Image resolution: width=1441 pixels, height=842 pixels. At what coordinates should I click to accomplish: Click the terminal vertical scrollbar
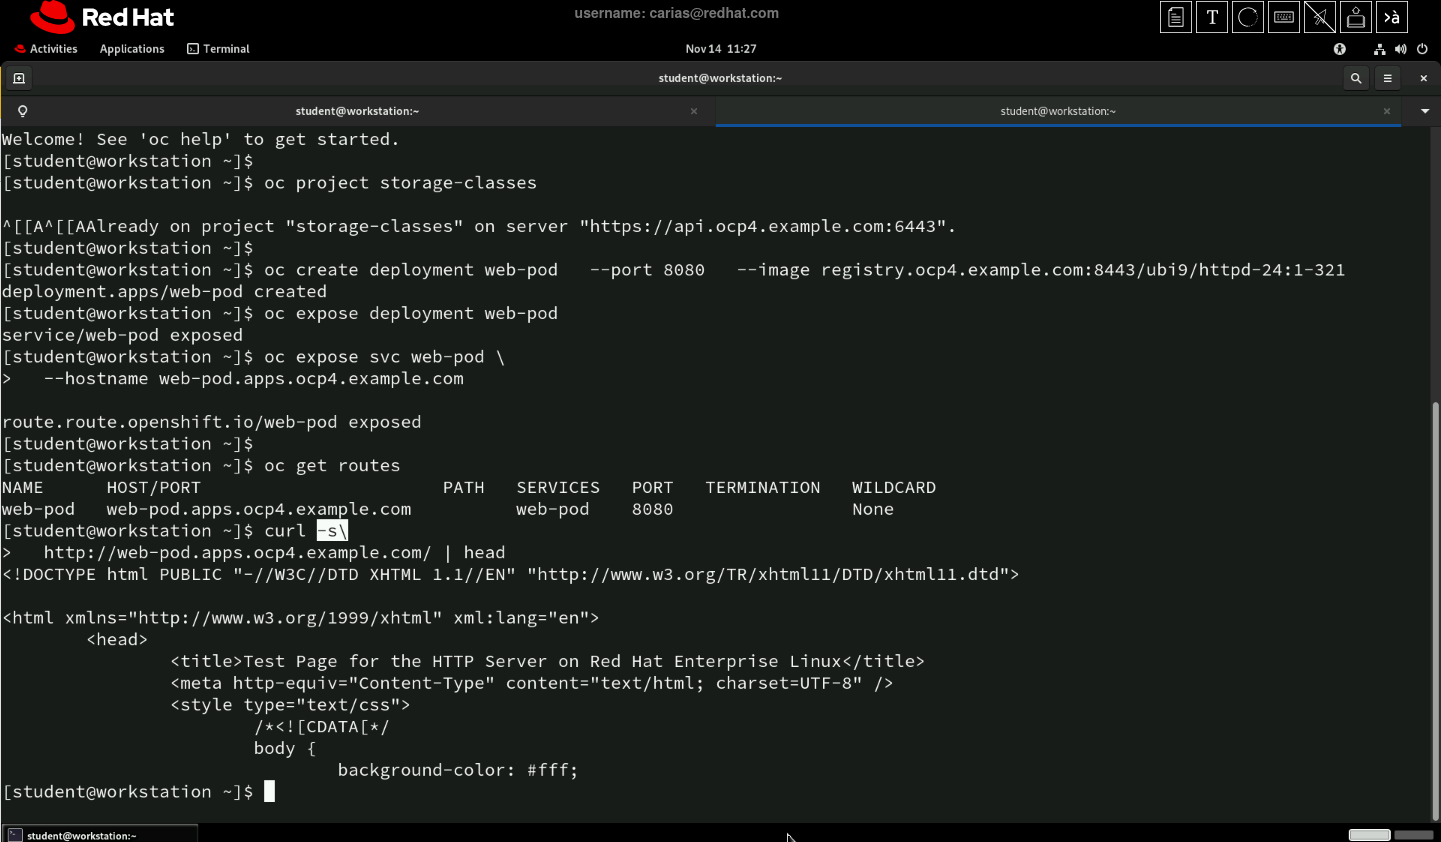(x=1436, y=610)
